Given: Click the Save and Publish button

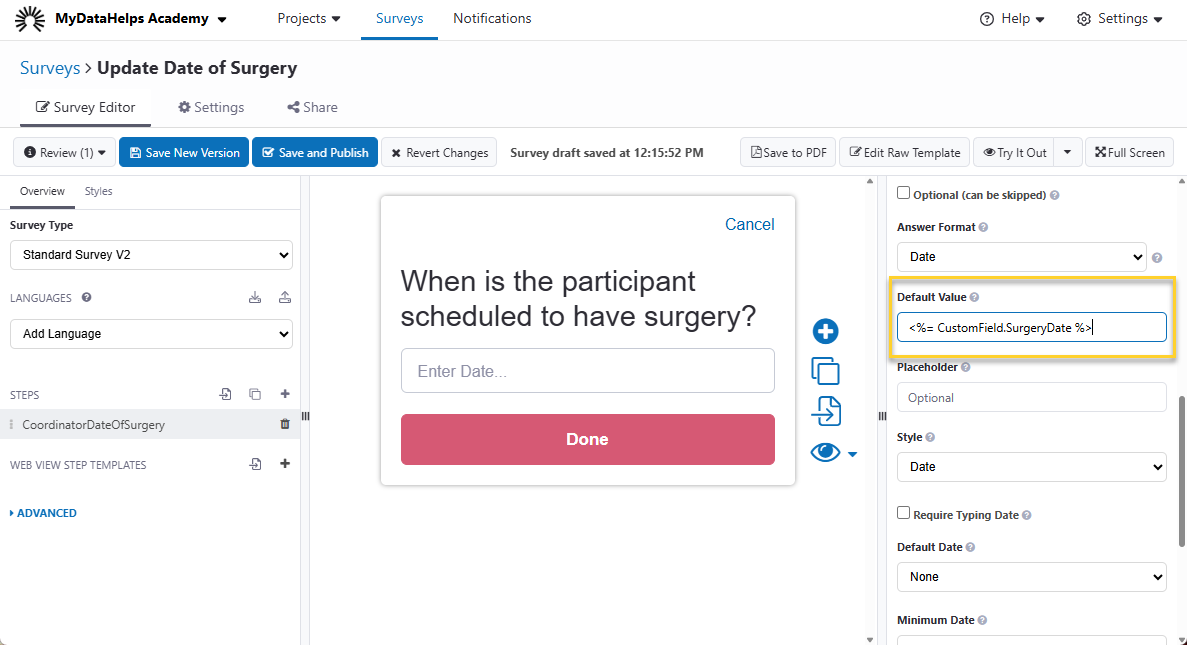Looking at the screenshot, I should 315,153.
